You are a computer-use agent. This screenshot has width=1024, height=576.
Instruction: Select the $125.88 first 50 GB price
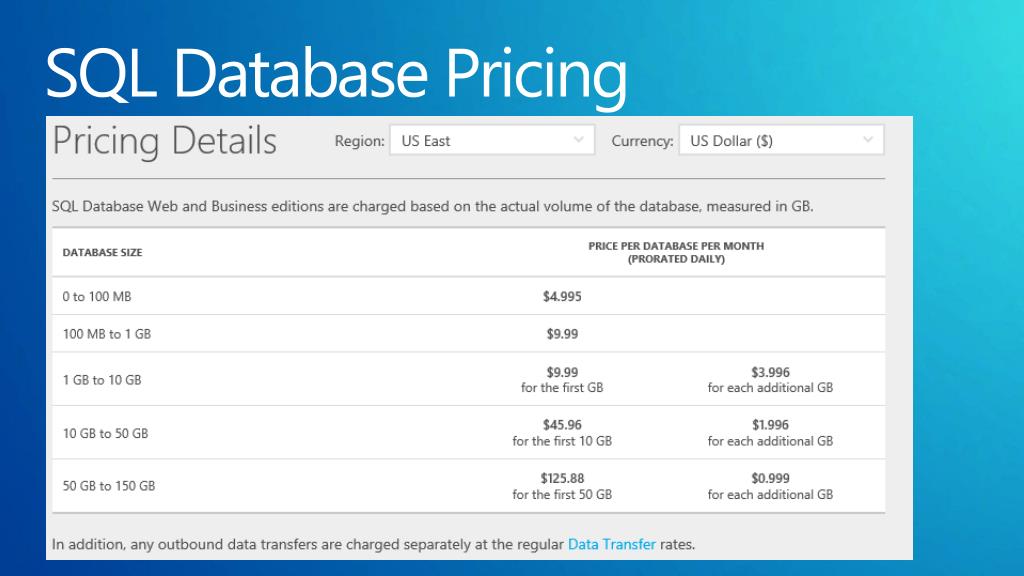pyautogui.click(x=562, y=478)
